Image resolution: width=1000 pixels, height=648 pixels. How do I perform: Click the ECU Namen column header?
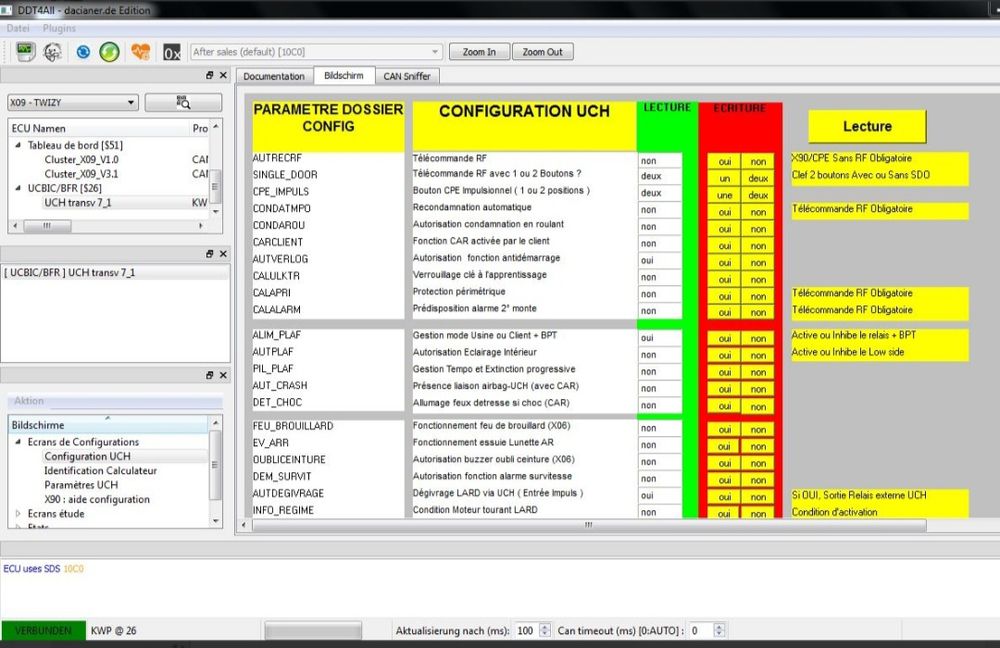click(x=99, y=128)
